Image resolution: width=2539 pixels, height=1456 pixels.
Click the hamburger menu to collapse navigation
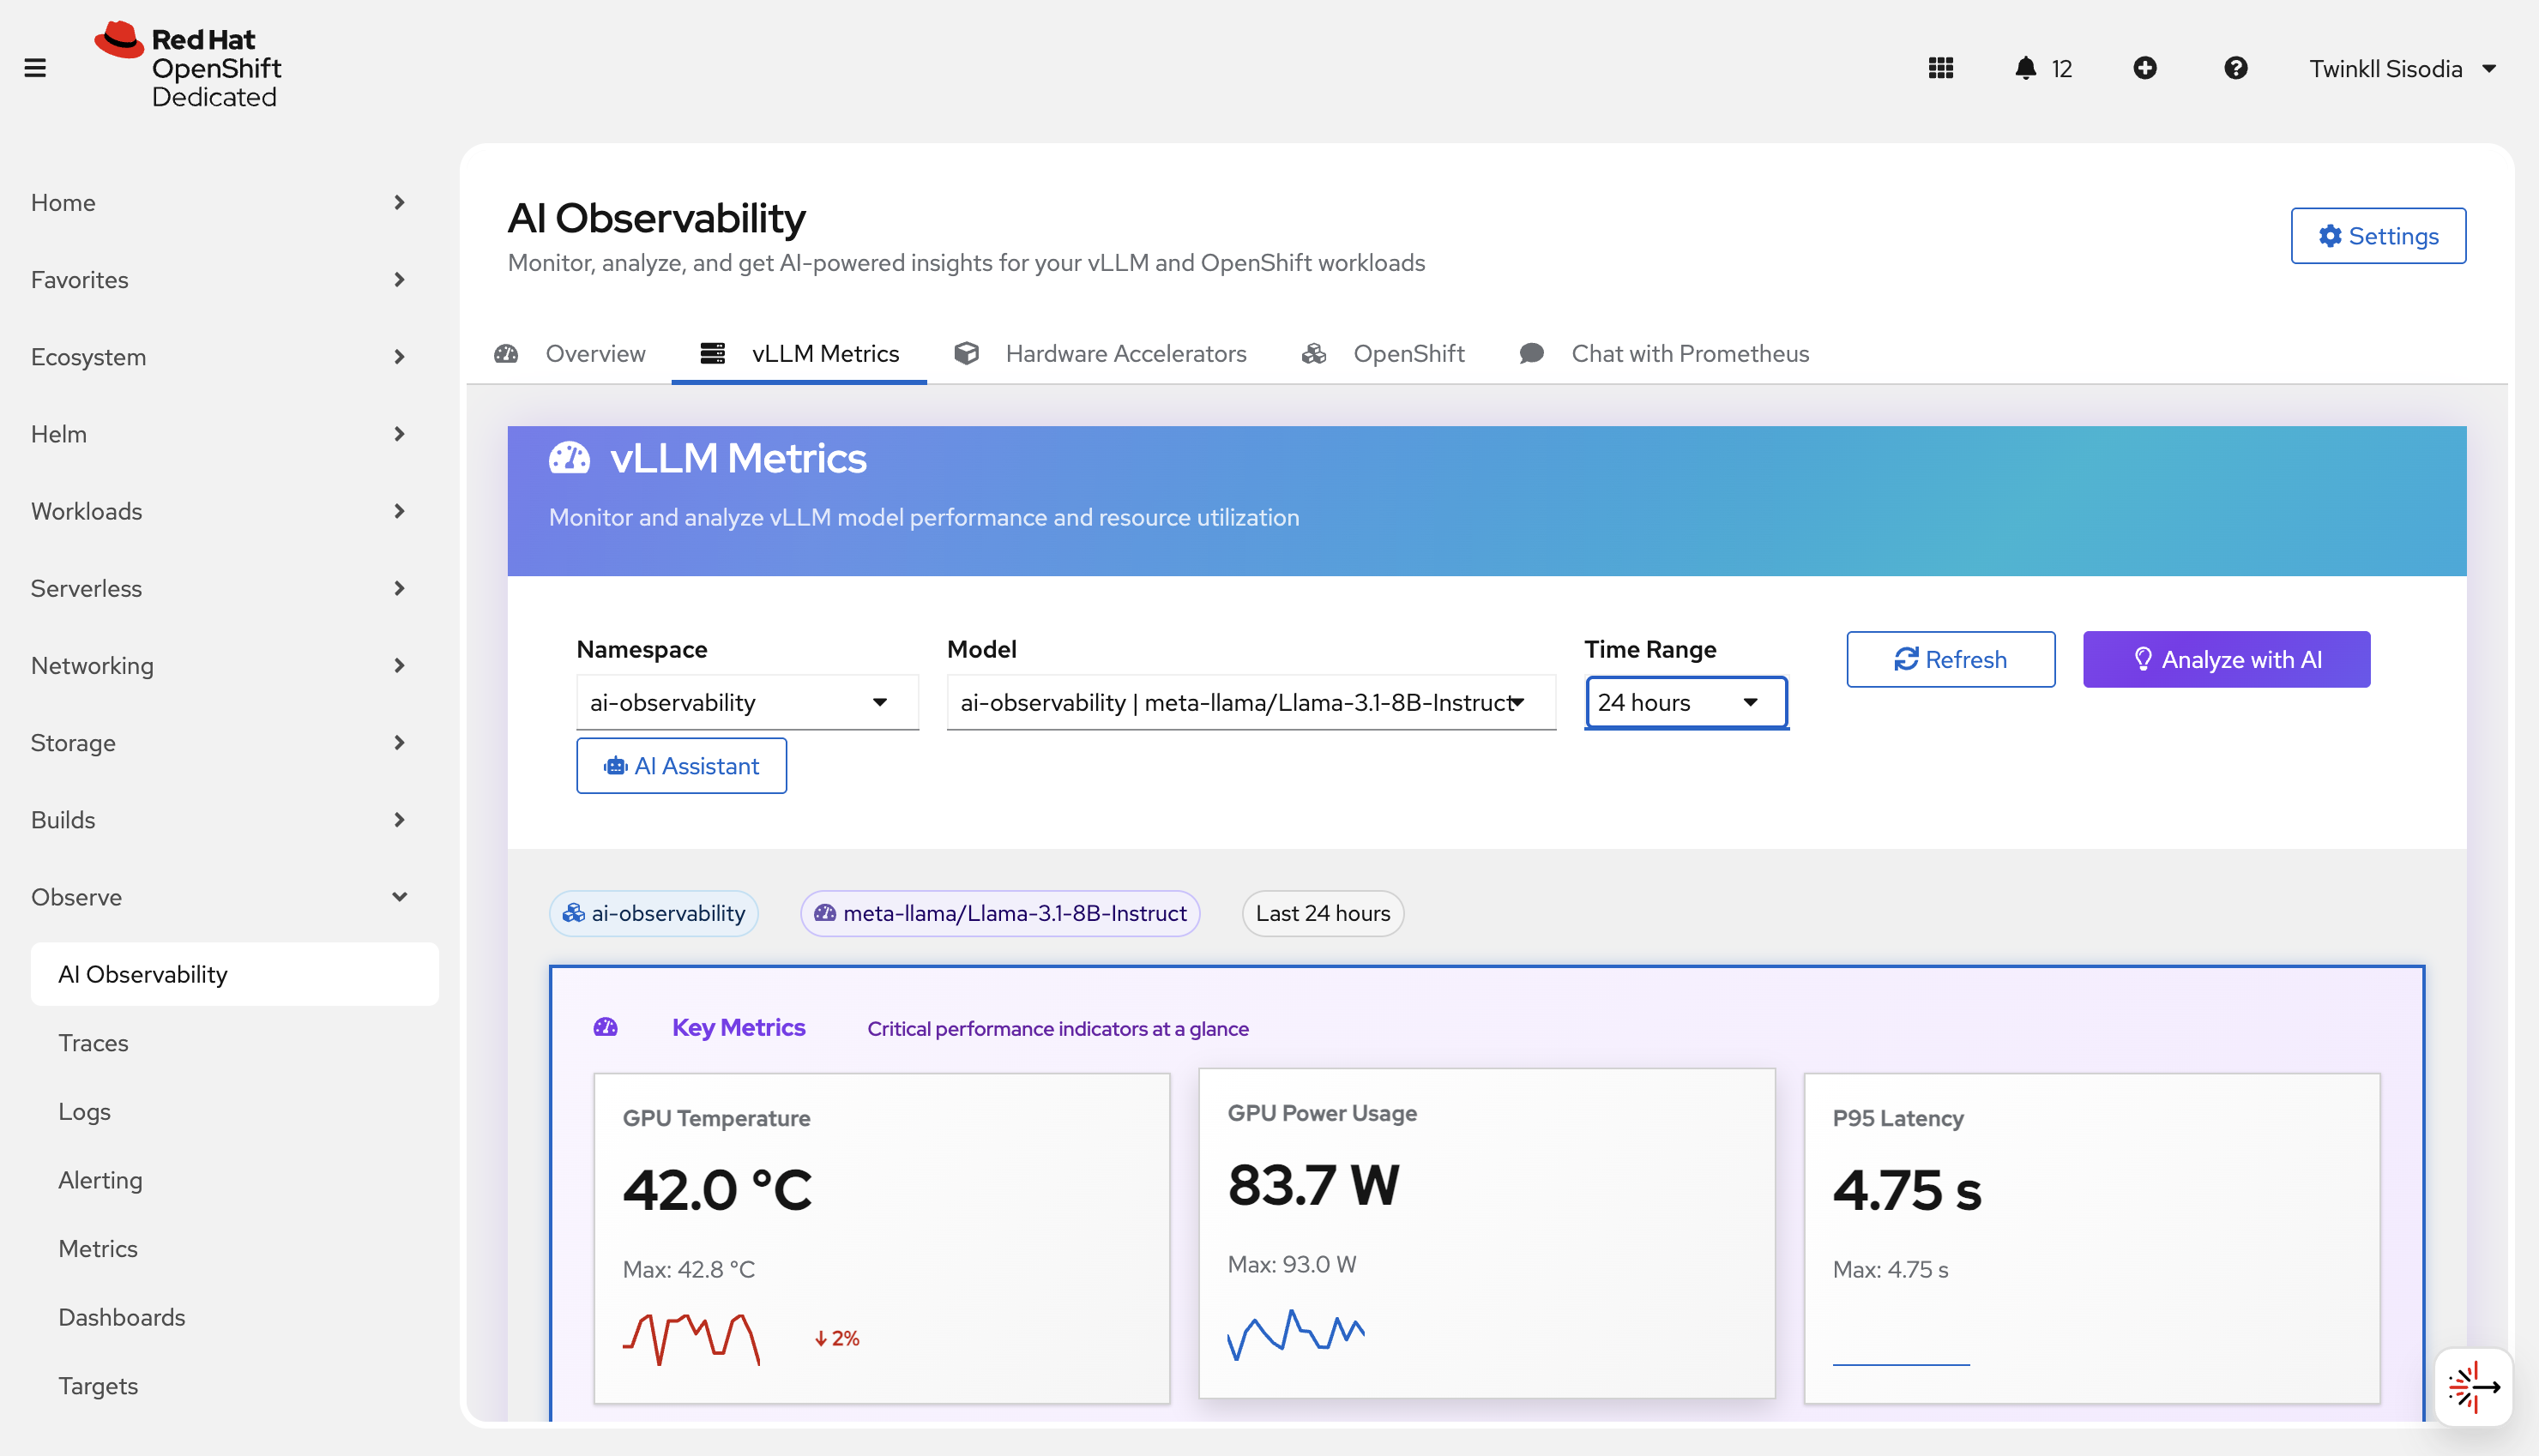35,67
